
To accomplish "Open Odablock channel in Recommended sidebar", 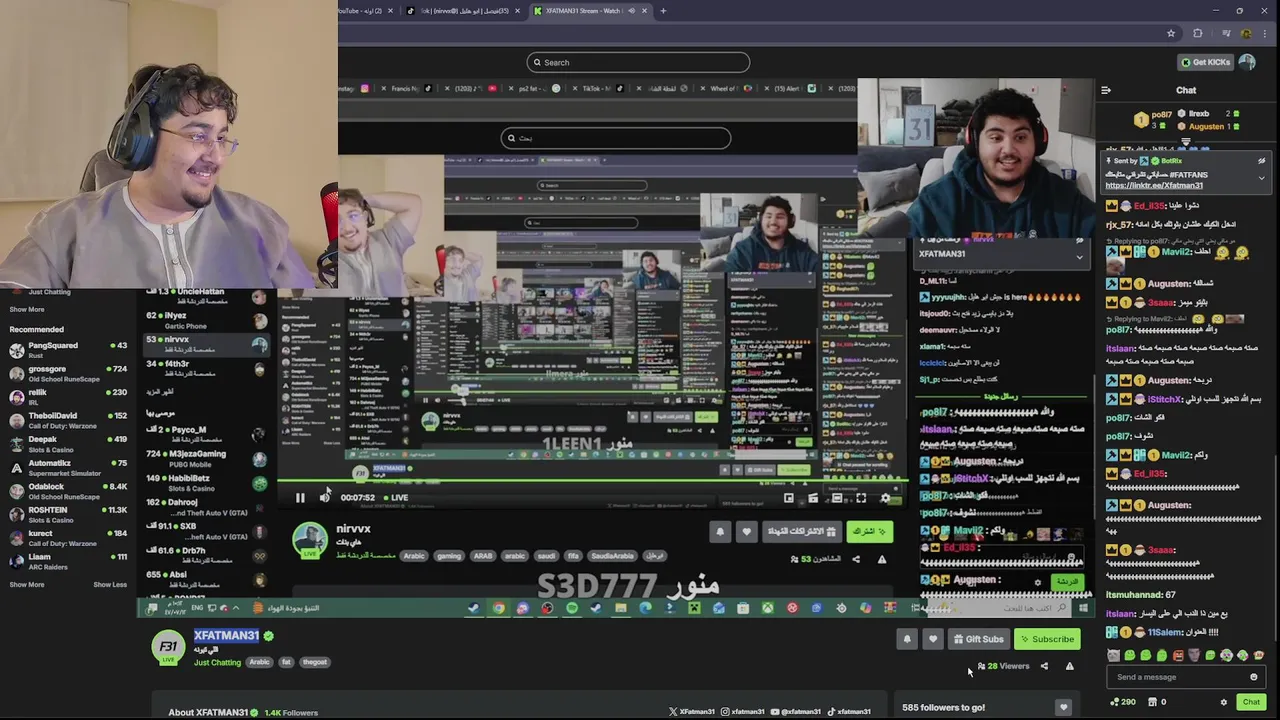I will tap(67, 491).
